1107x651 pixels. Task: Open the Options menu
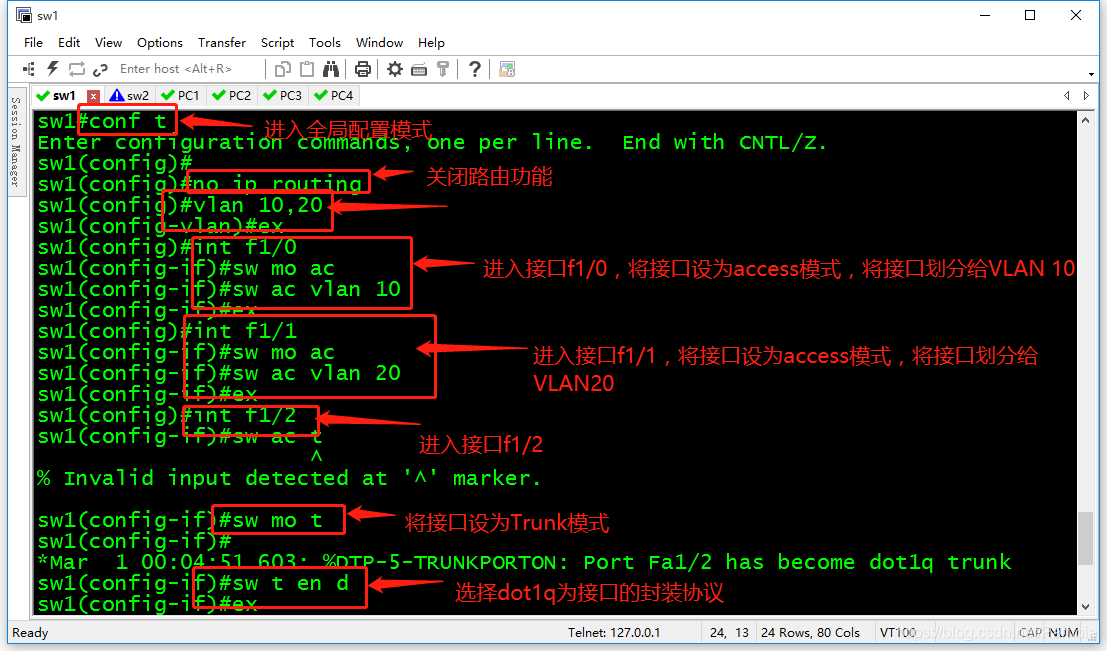(160, 42)
